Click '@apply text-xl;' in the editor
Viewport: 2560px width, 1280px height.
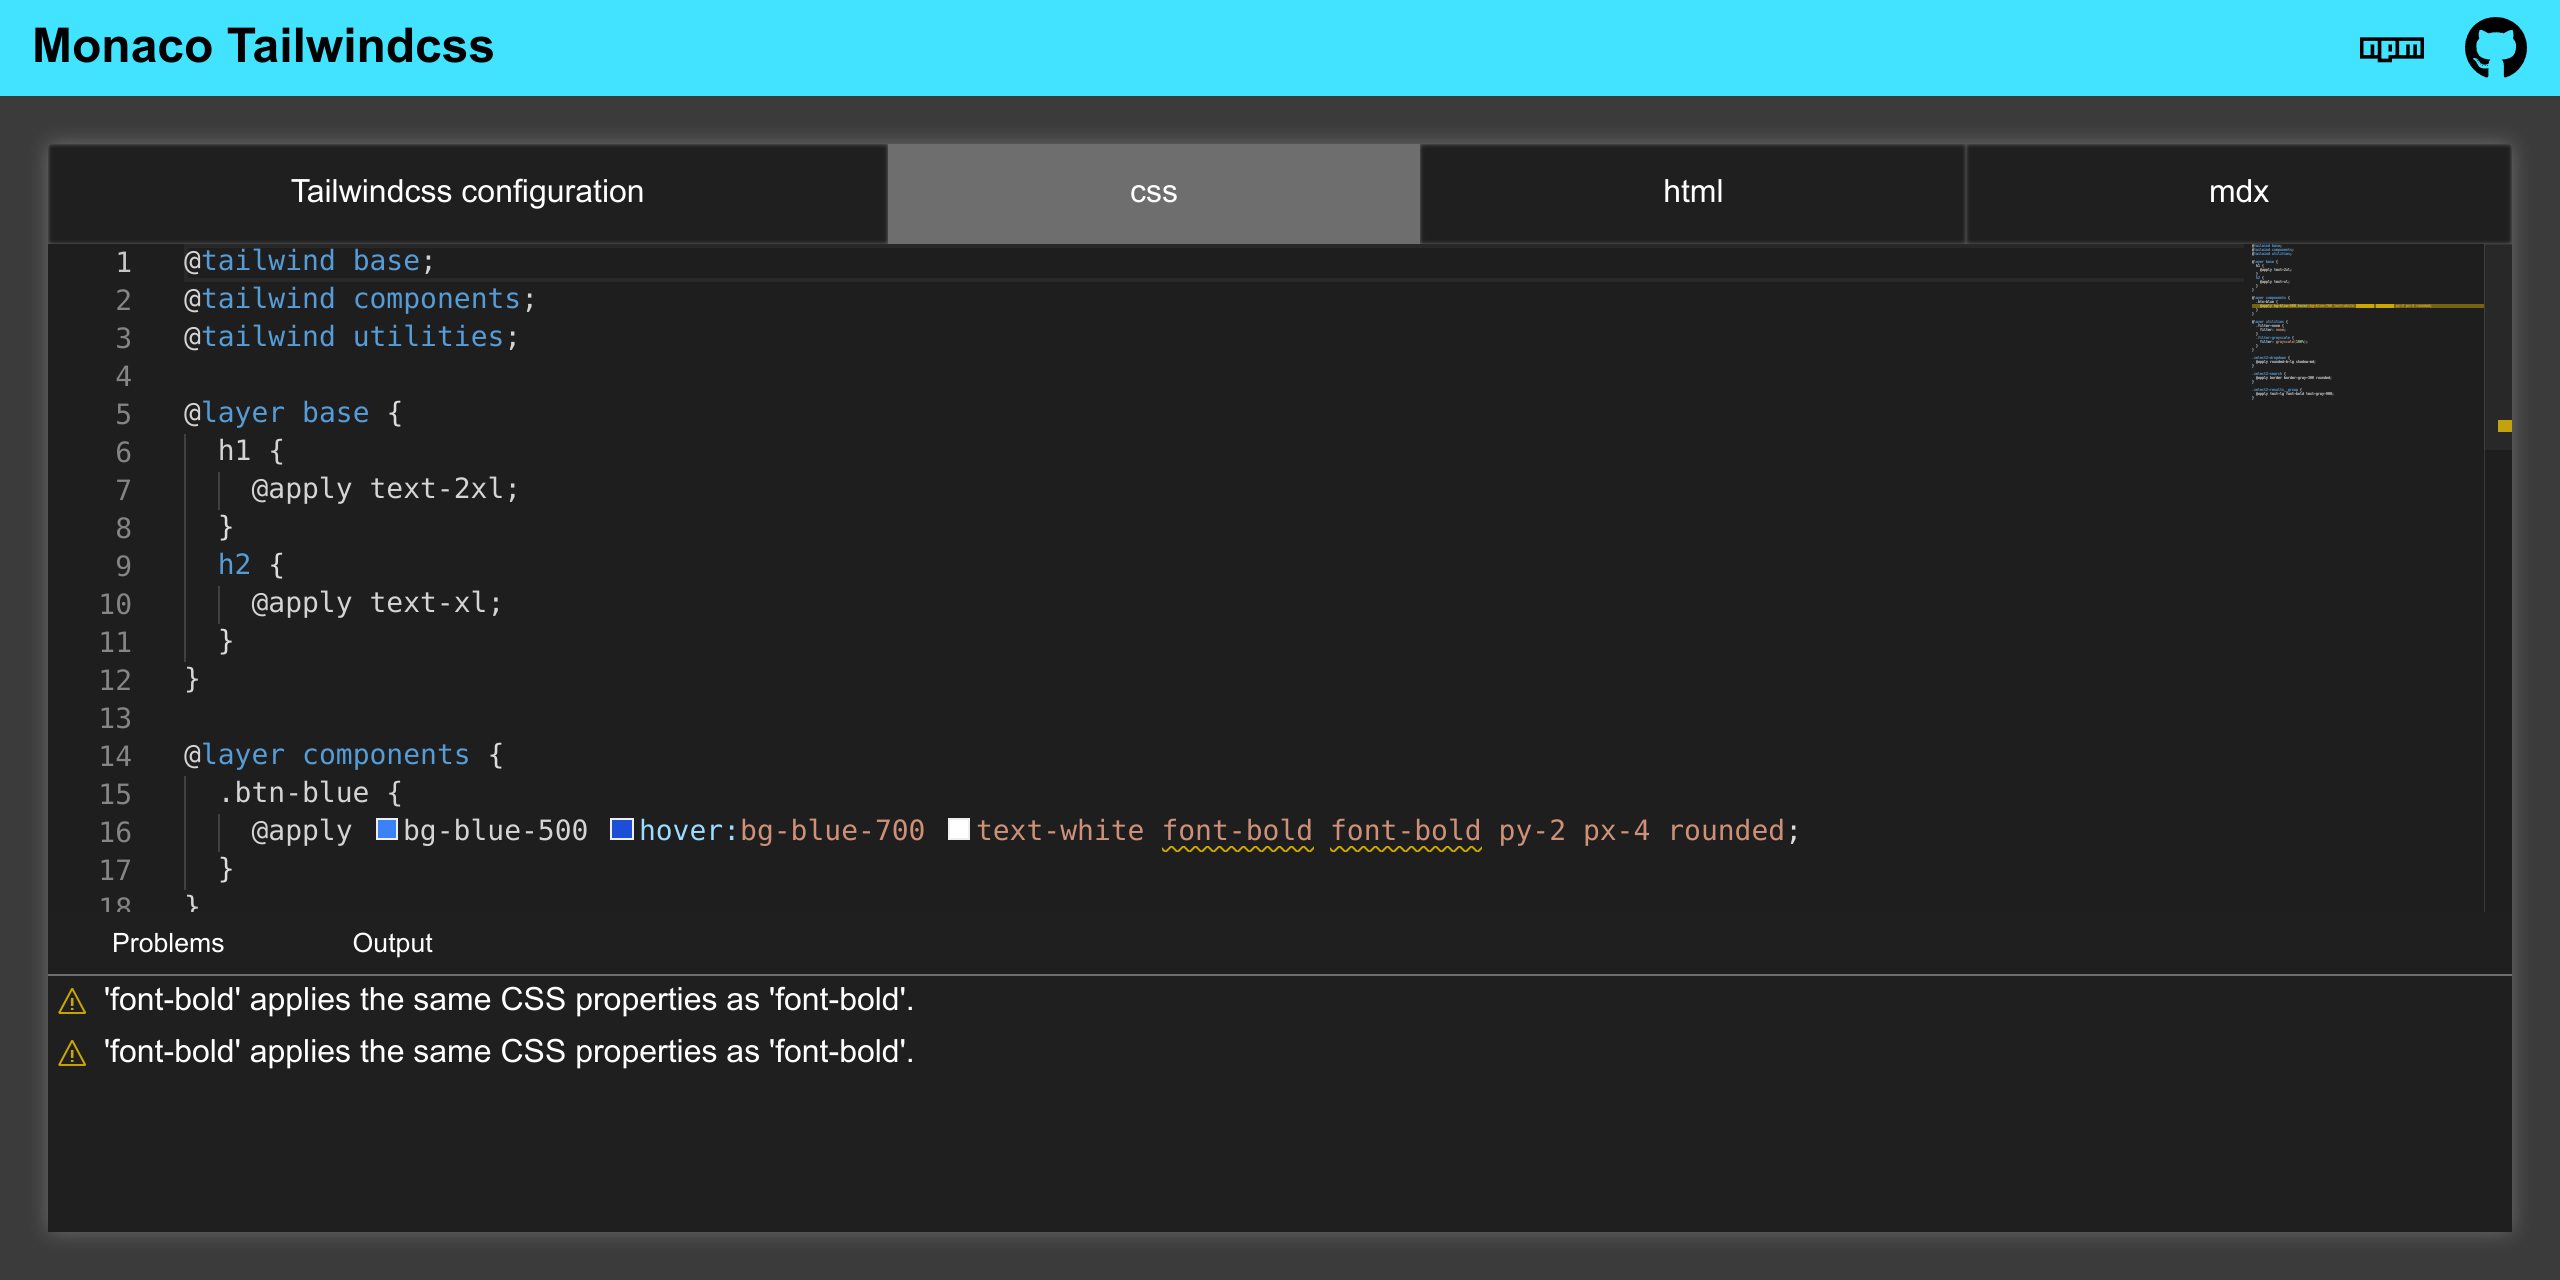pyautogui.click(x=377, y=603)
